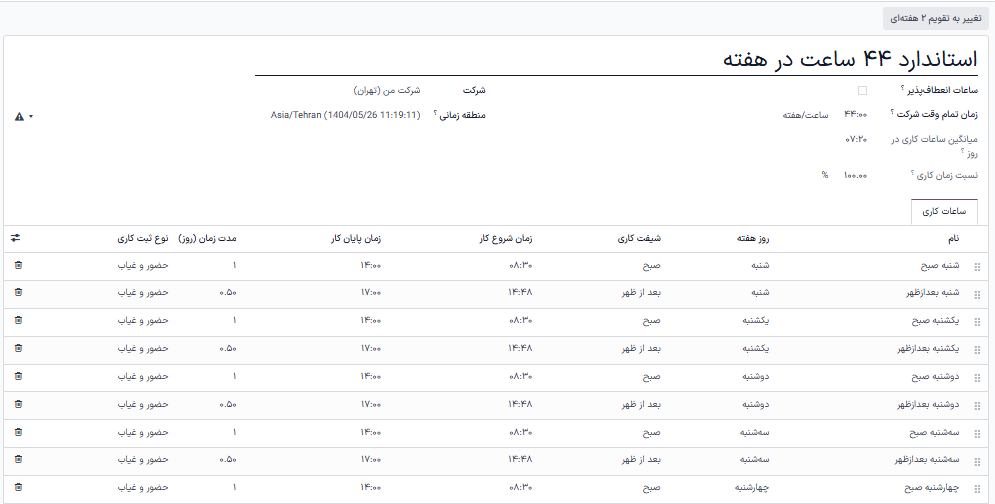Screen dimensions: 995x504
Task: Remove the چهارشنبه صبح row using trash icon
Action: (18, 488)
